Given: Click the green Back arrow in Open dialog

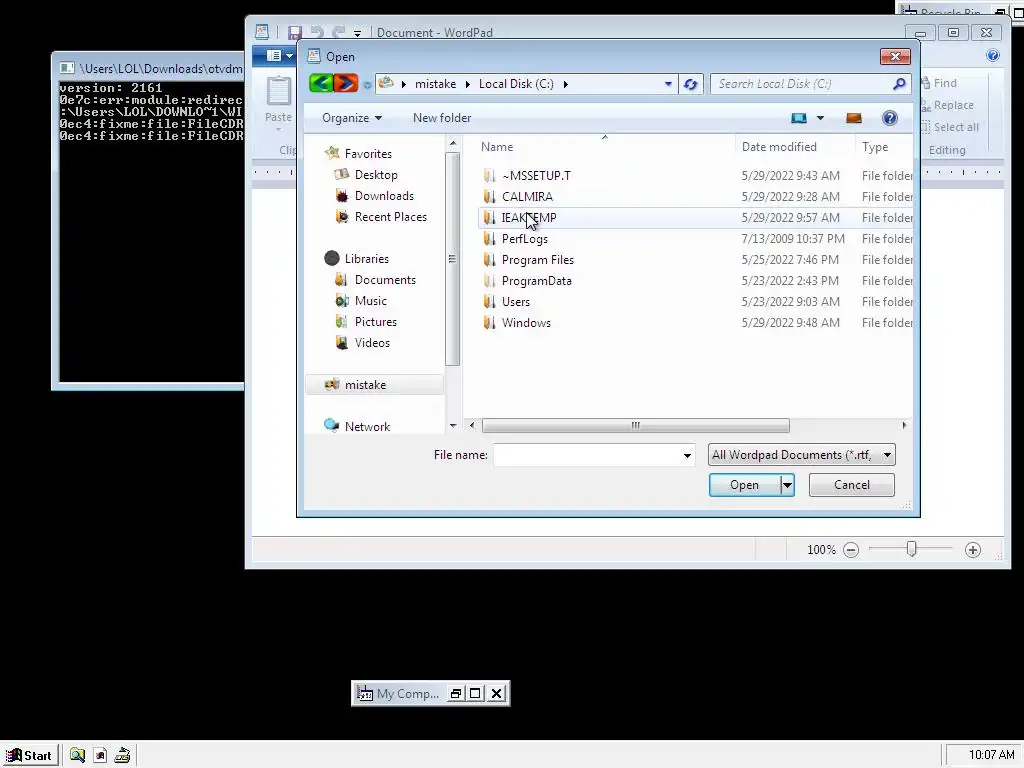Looking at the screenshot, I should [x=321, y=84].
